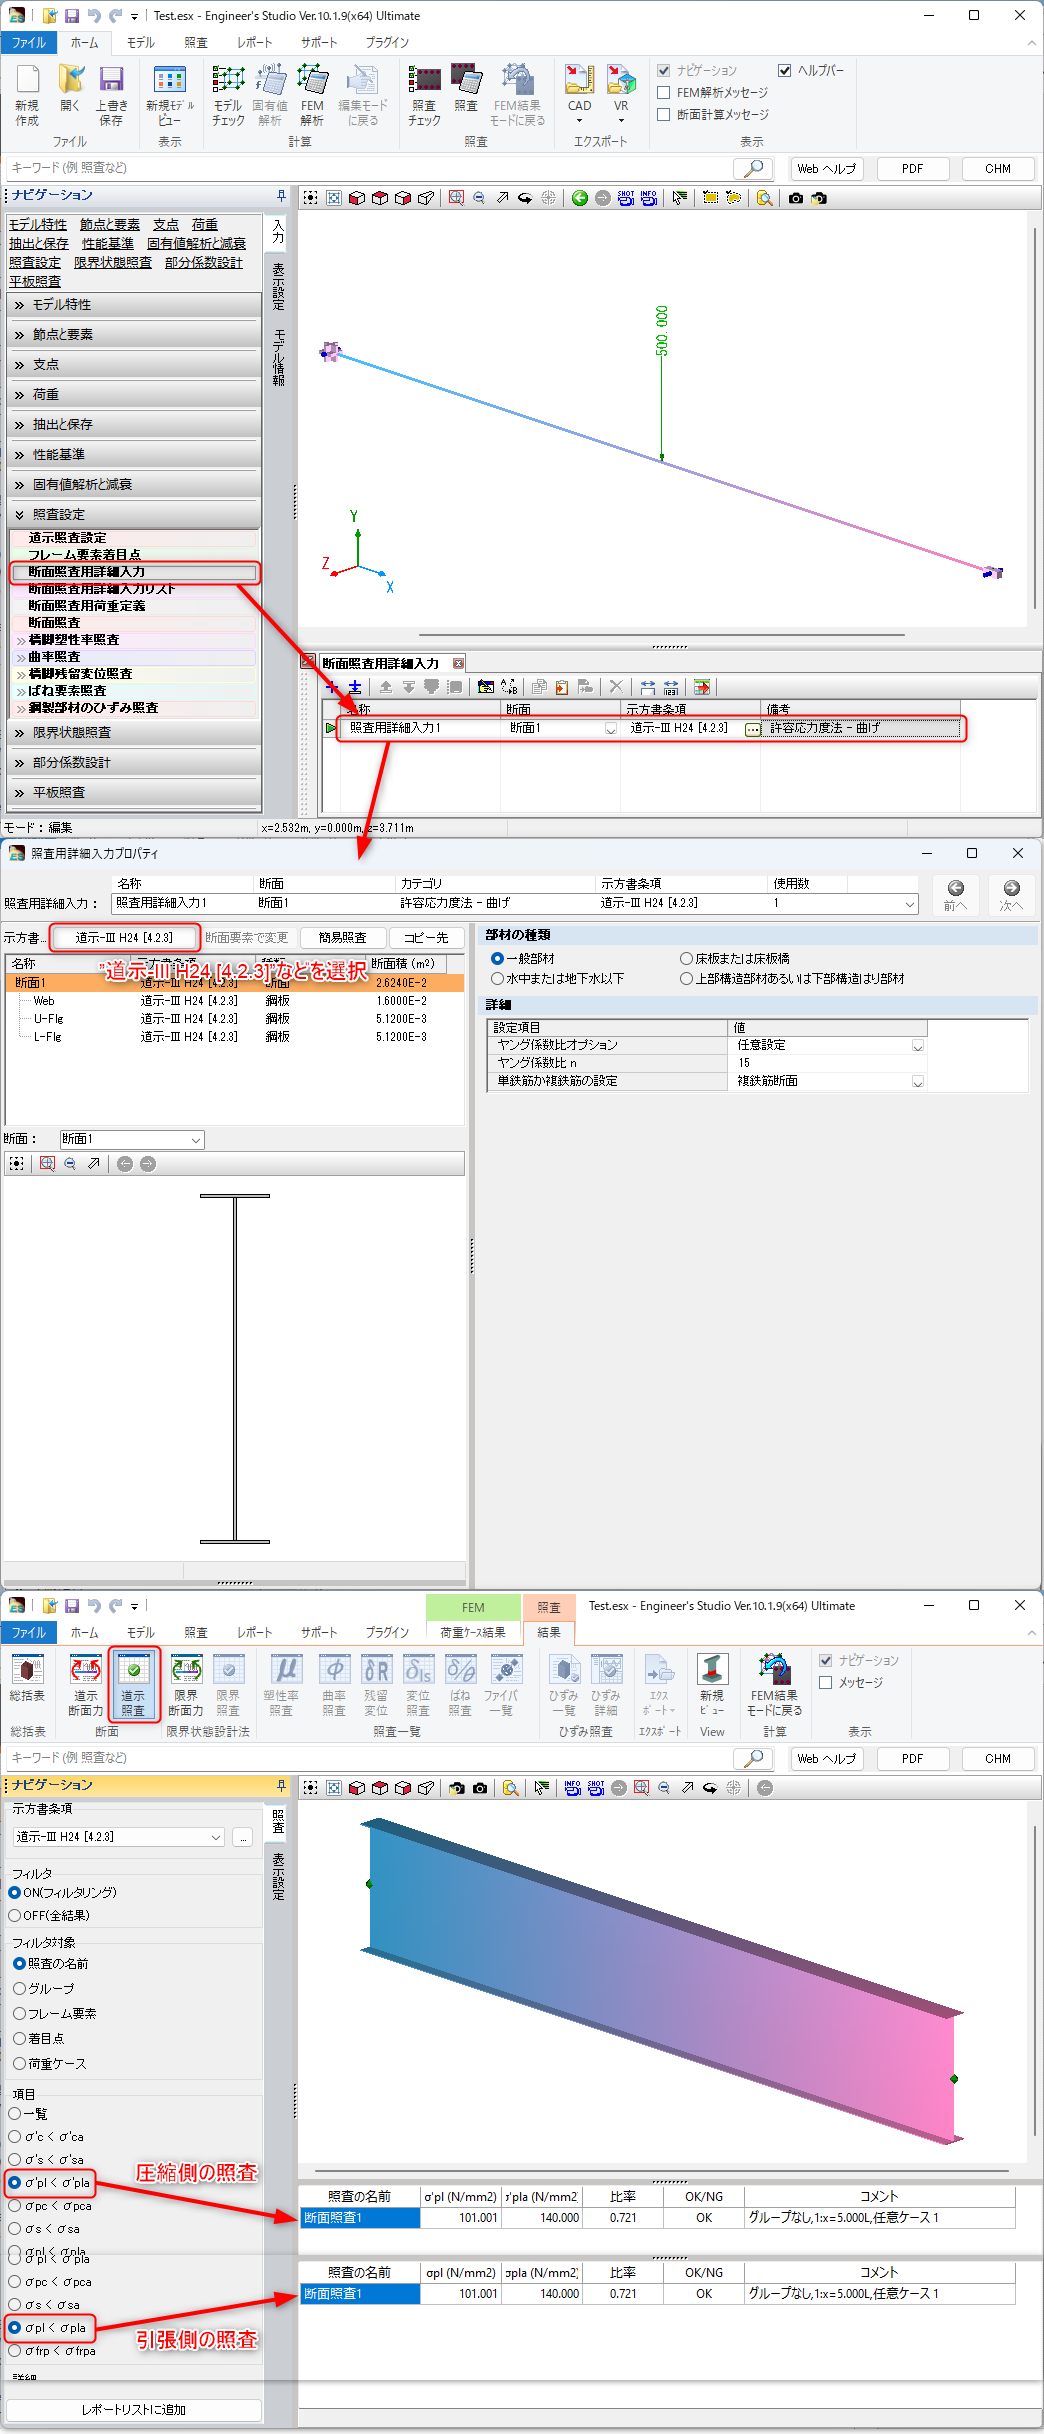The image size is (1044, 2434).
Task: Click the keyword search input field at top
Action: coord(369,168)
